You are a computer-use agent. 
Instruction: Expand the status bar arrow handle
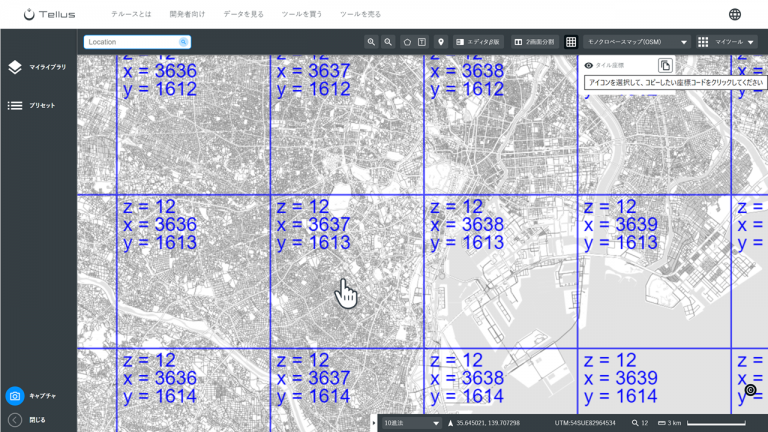[x=374, y=423]
